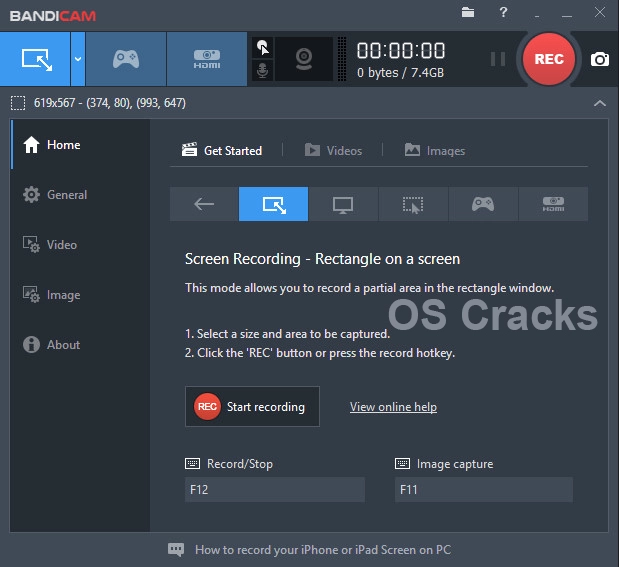Click the 0 bytes / 7.4GB storage text
619x567 pixels.
(x=400, y=73)
